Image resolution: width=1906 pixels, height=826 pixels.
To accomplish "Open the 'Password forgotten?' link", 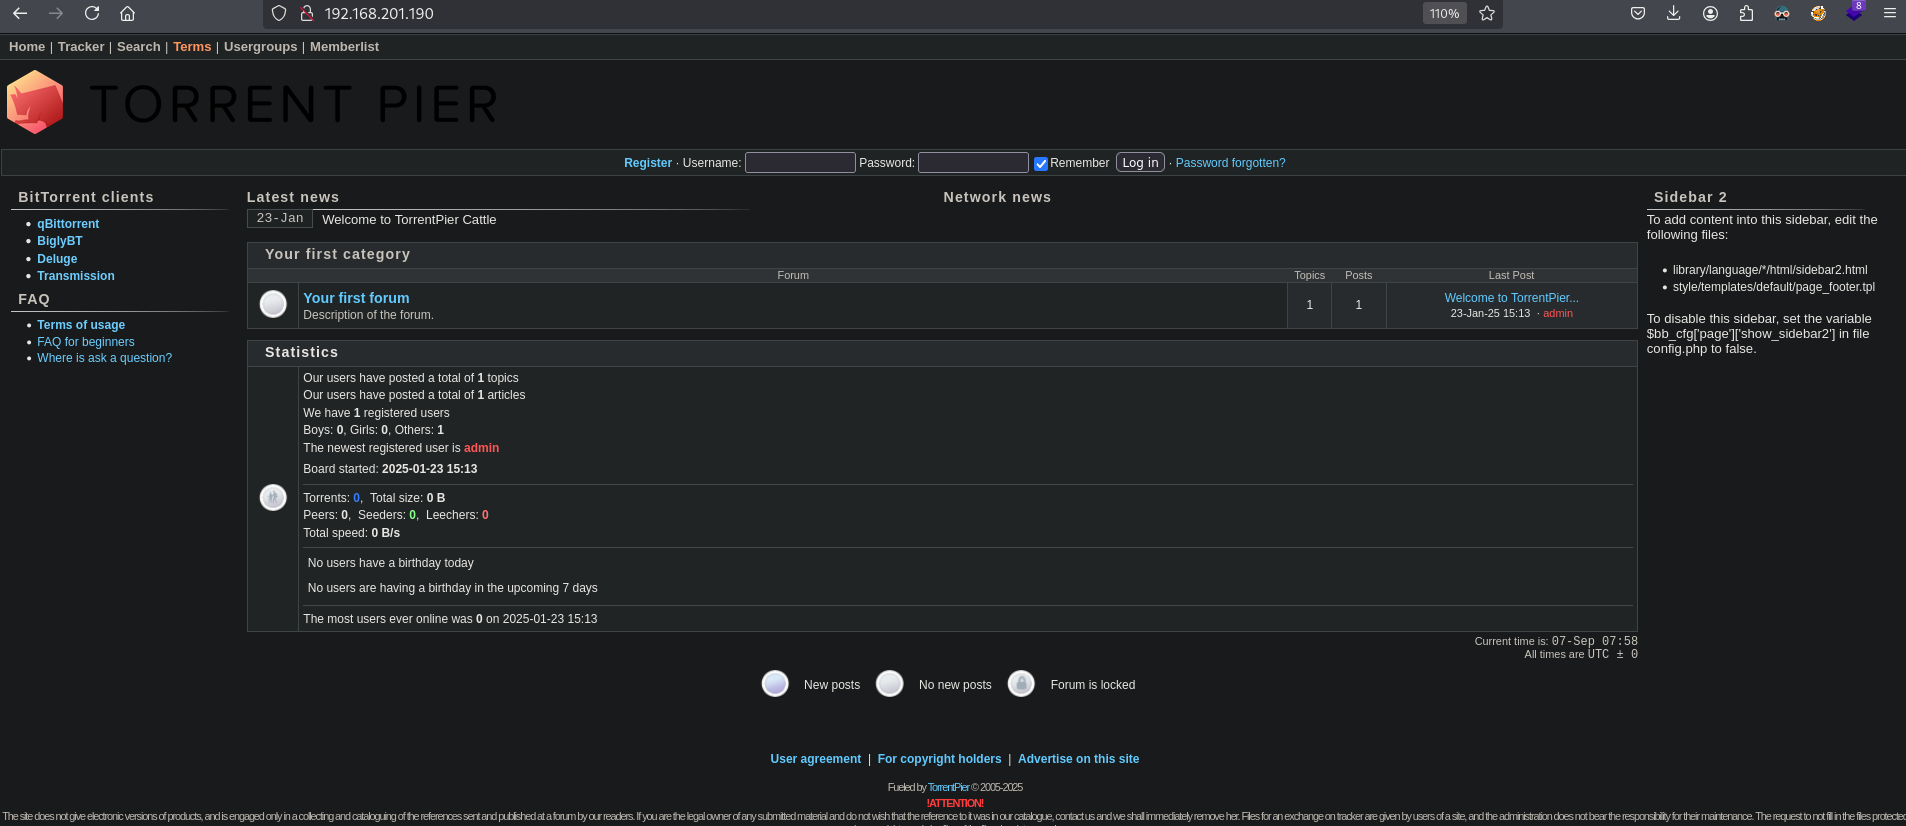I will [1230, 163].
